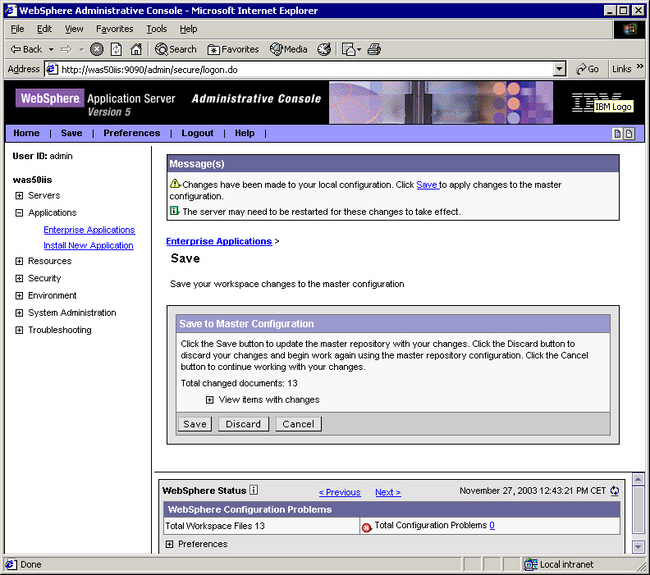Open the File menu
This screenshot has width=650, height=575.
pyautogui.click(x=17, y=29)
